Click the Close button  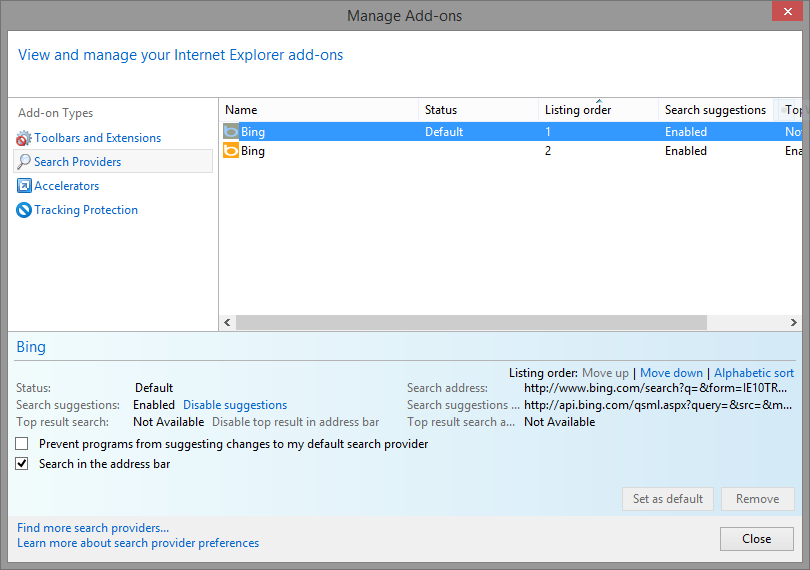(757, 539)
